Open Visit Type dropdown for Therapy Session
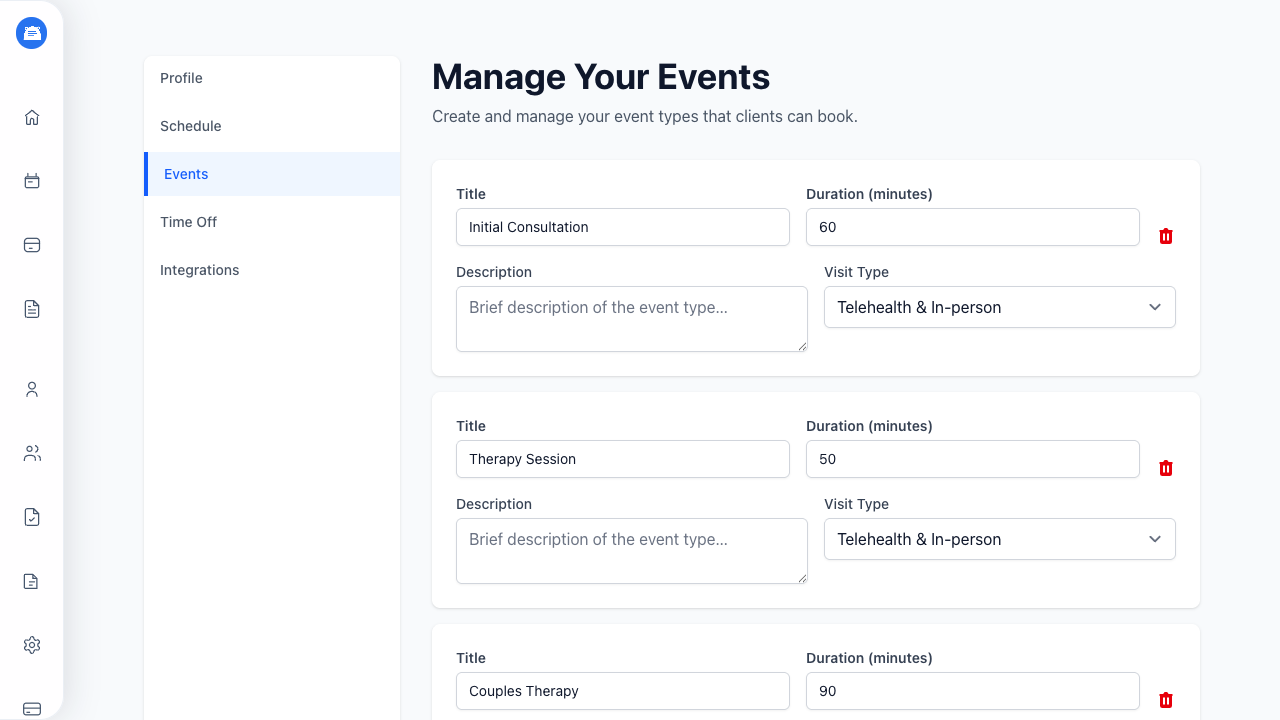This screenshot has width=1280, height=720. 999,539
